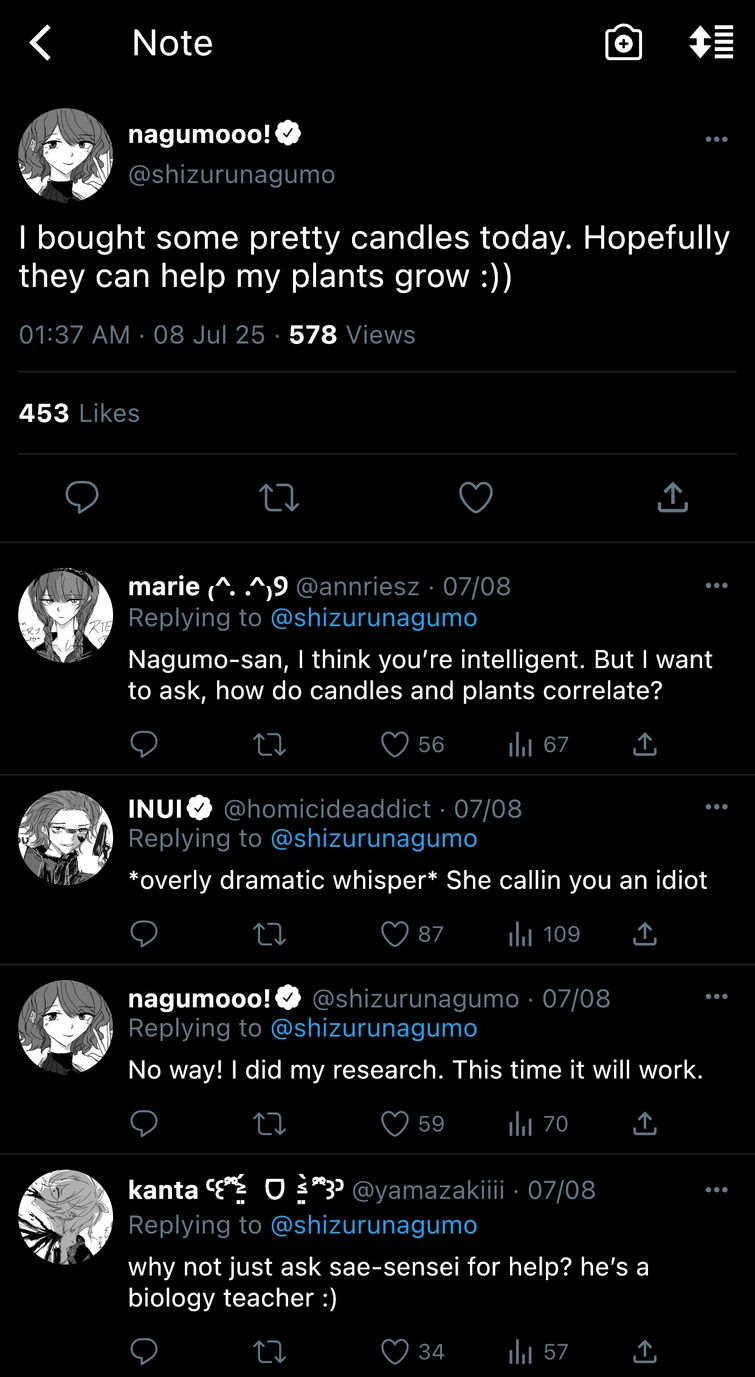Tap @shizurunagumo mention in kanta's reply

tap(373, 1225)
